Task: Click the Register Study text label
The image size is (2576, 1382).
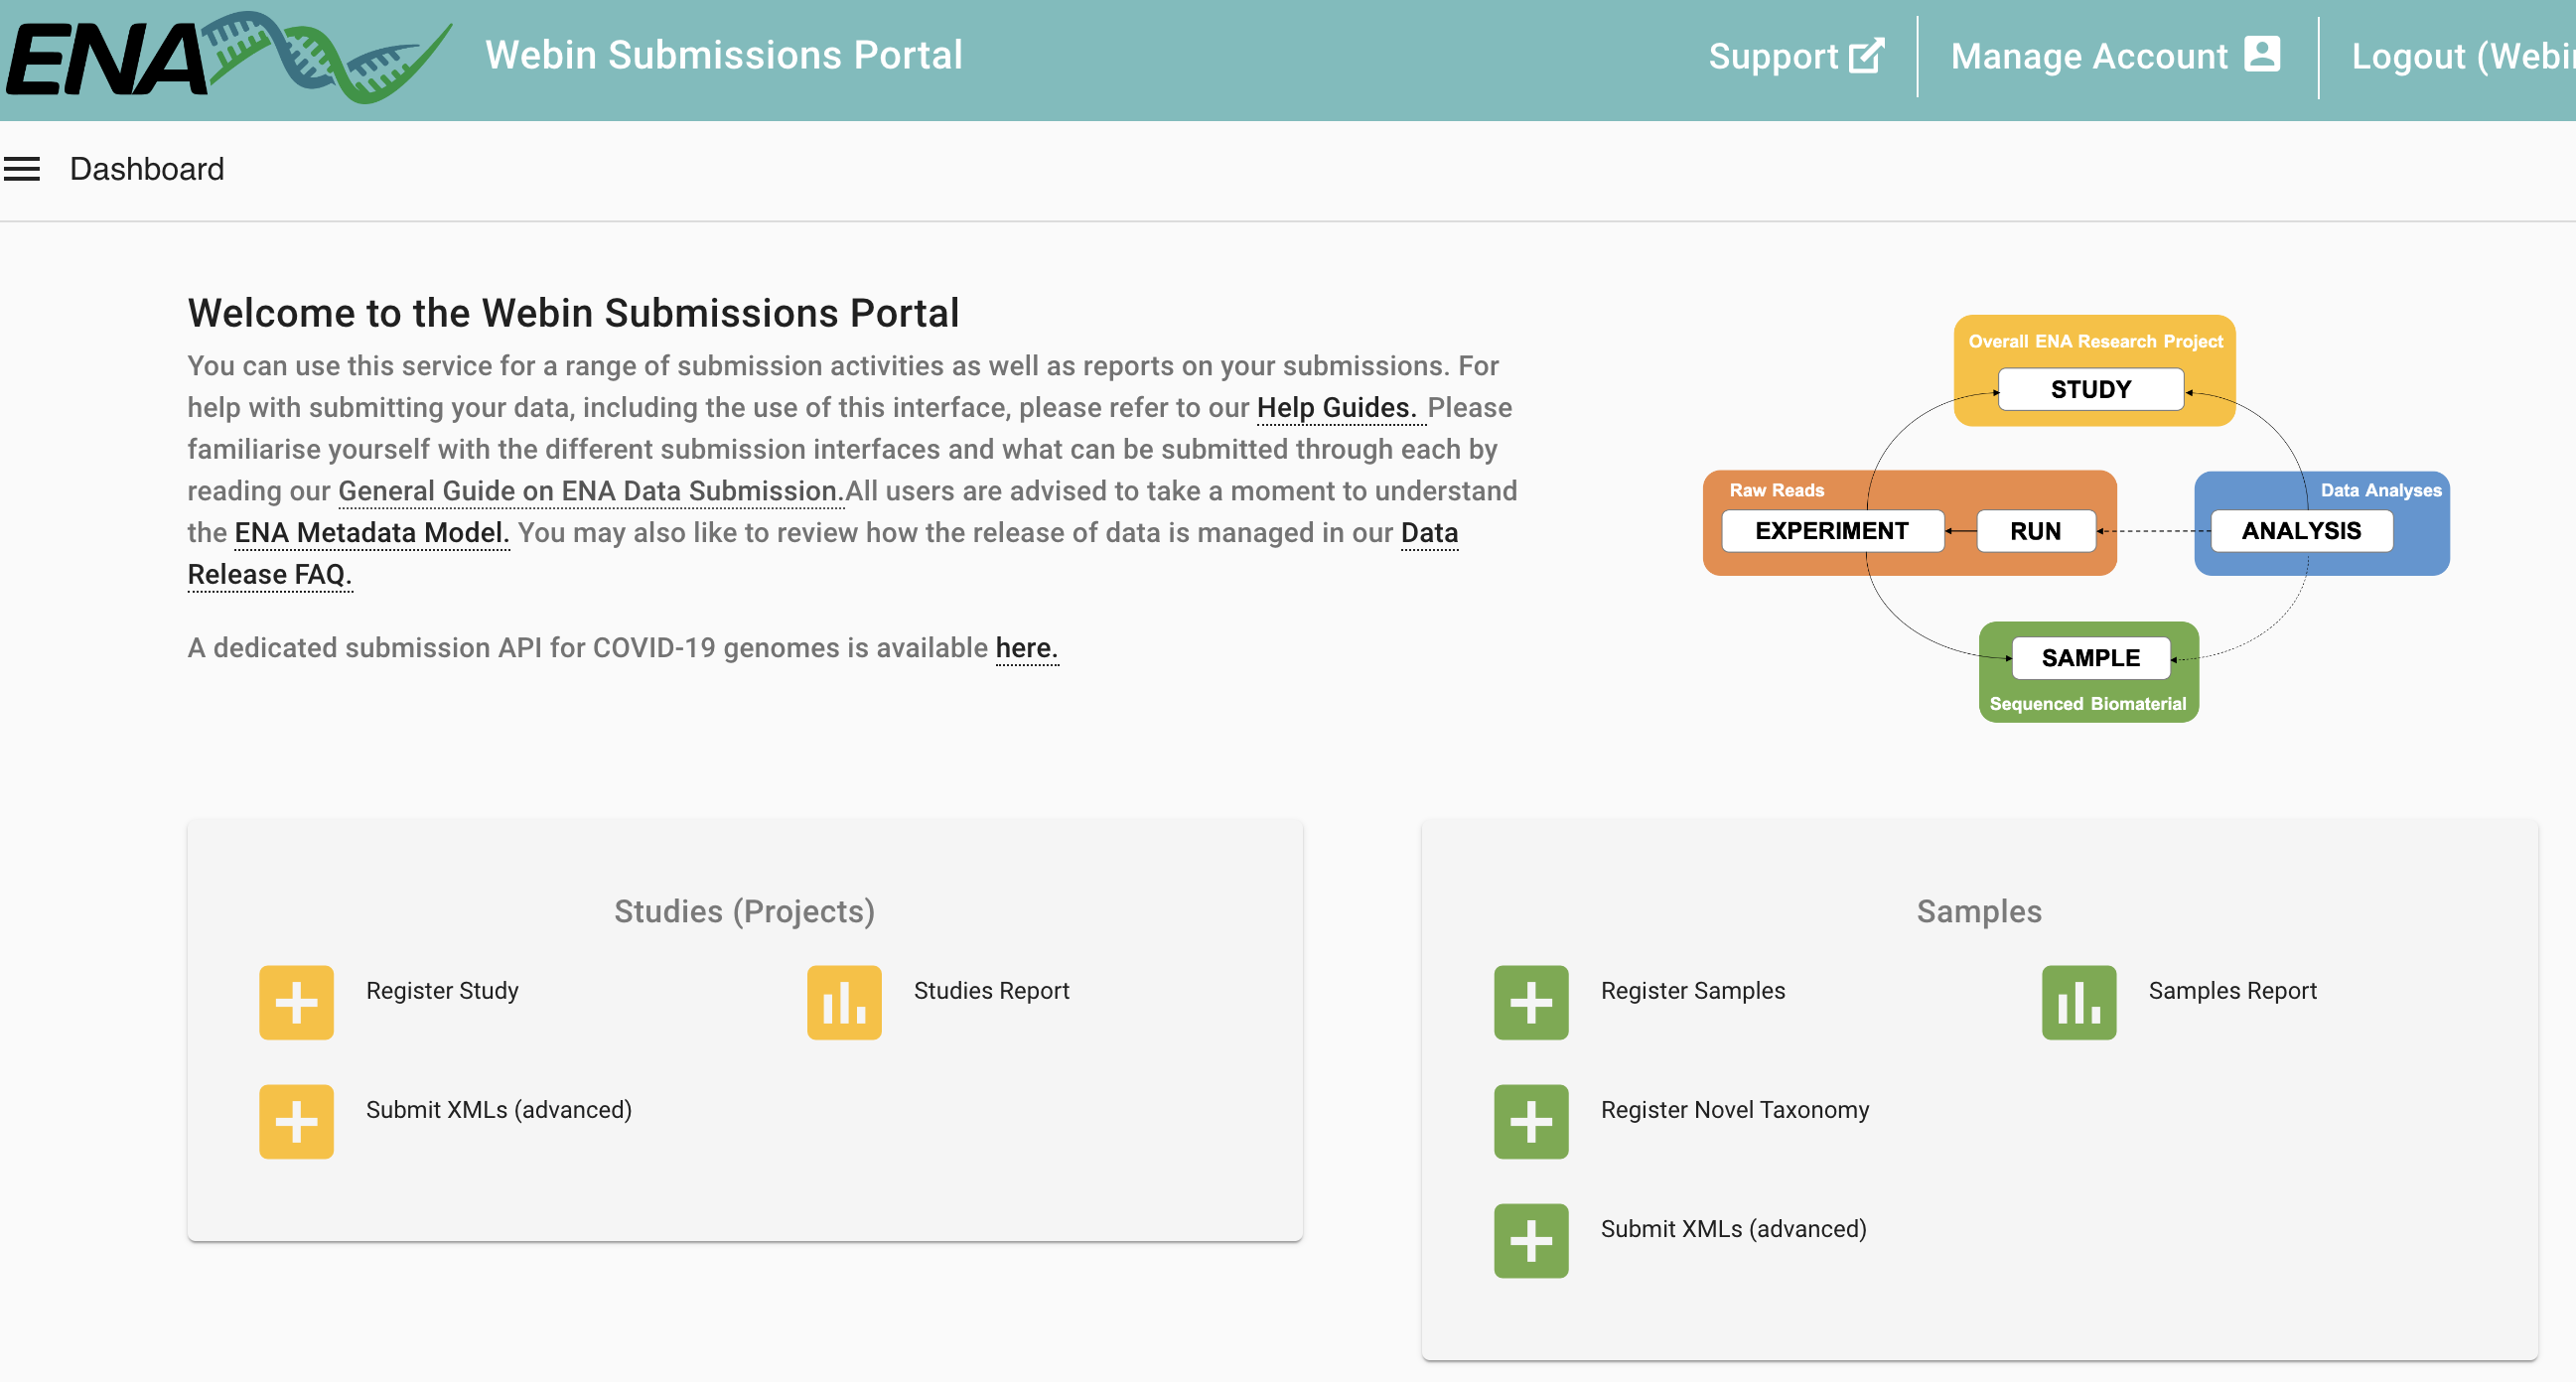Action: click(442, 990)
